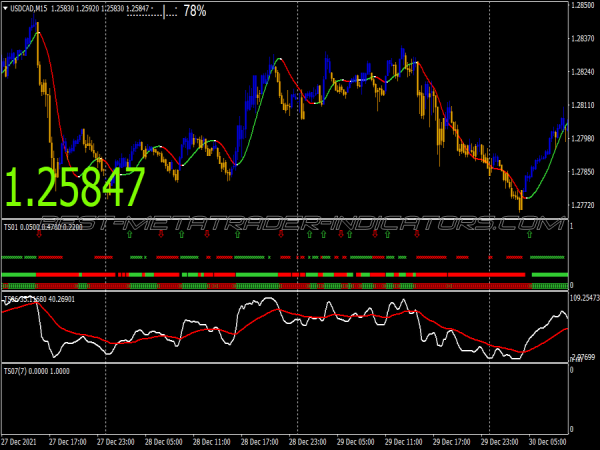Screen dimensions: 600x450
Task: Click the 27 Dec 17:00 time label
Action: pyautogui.click(x=68, y=442)
